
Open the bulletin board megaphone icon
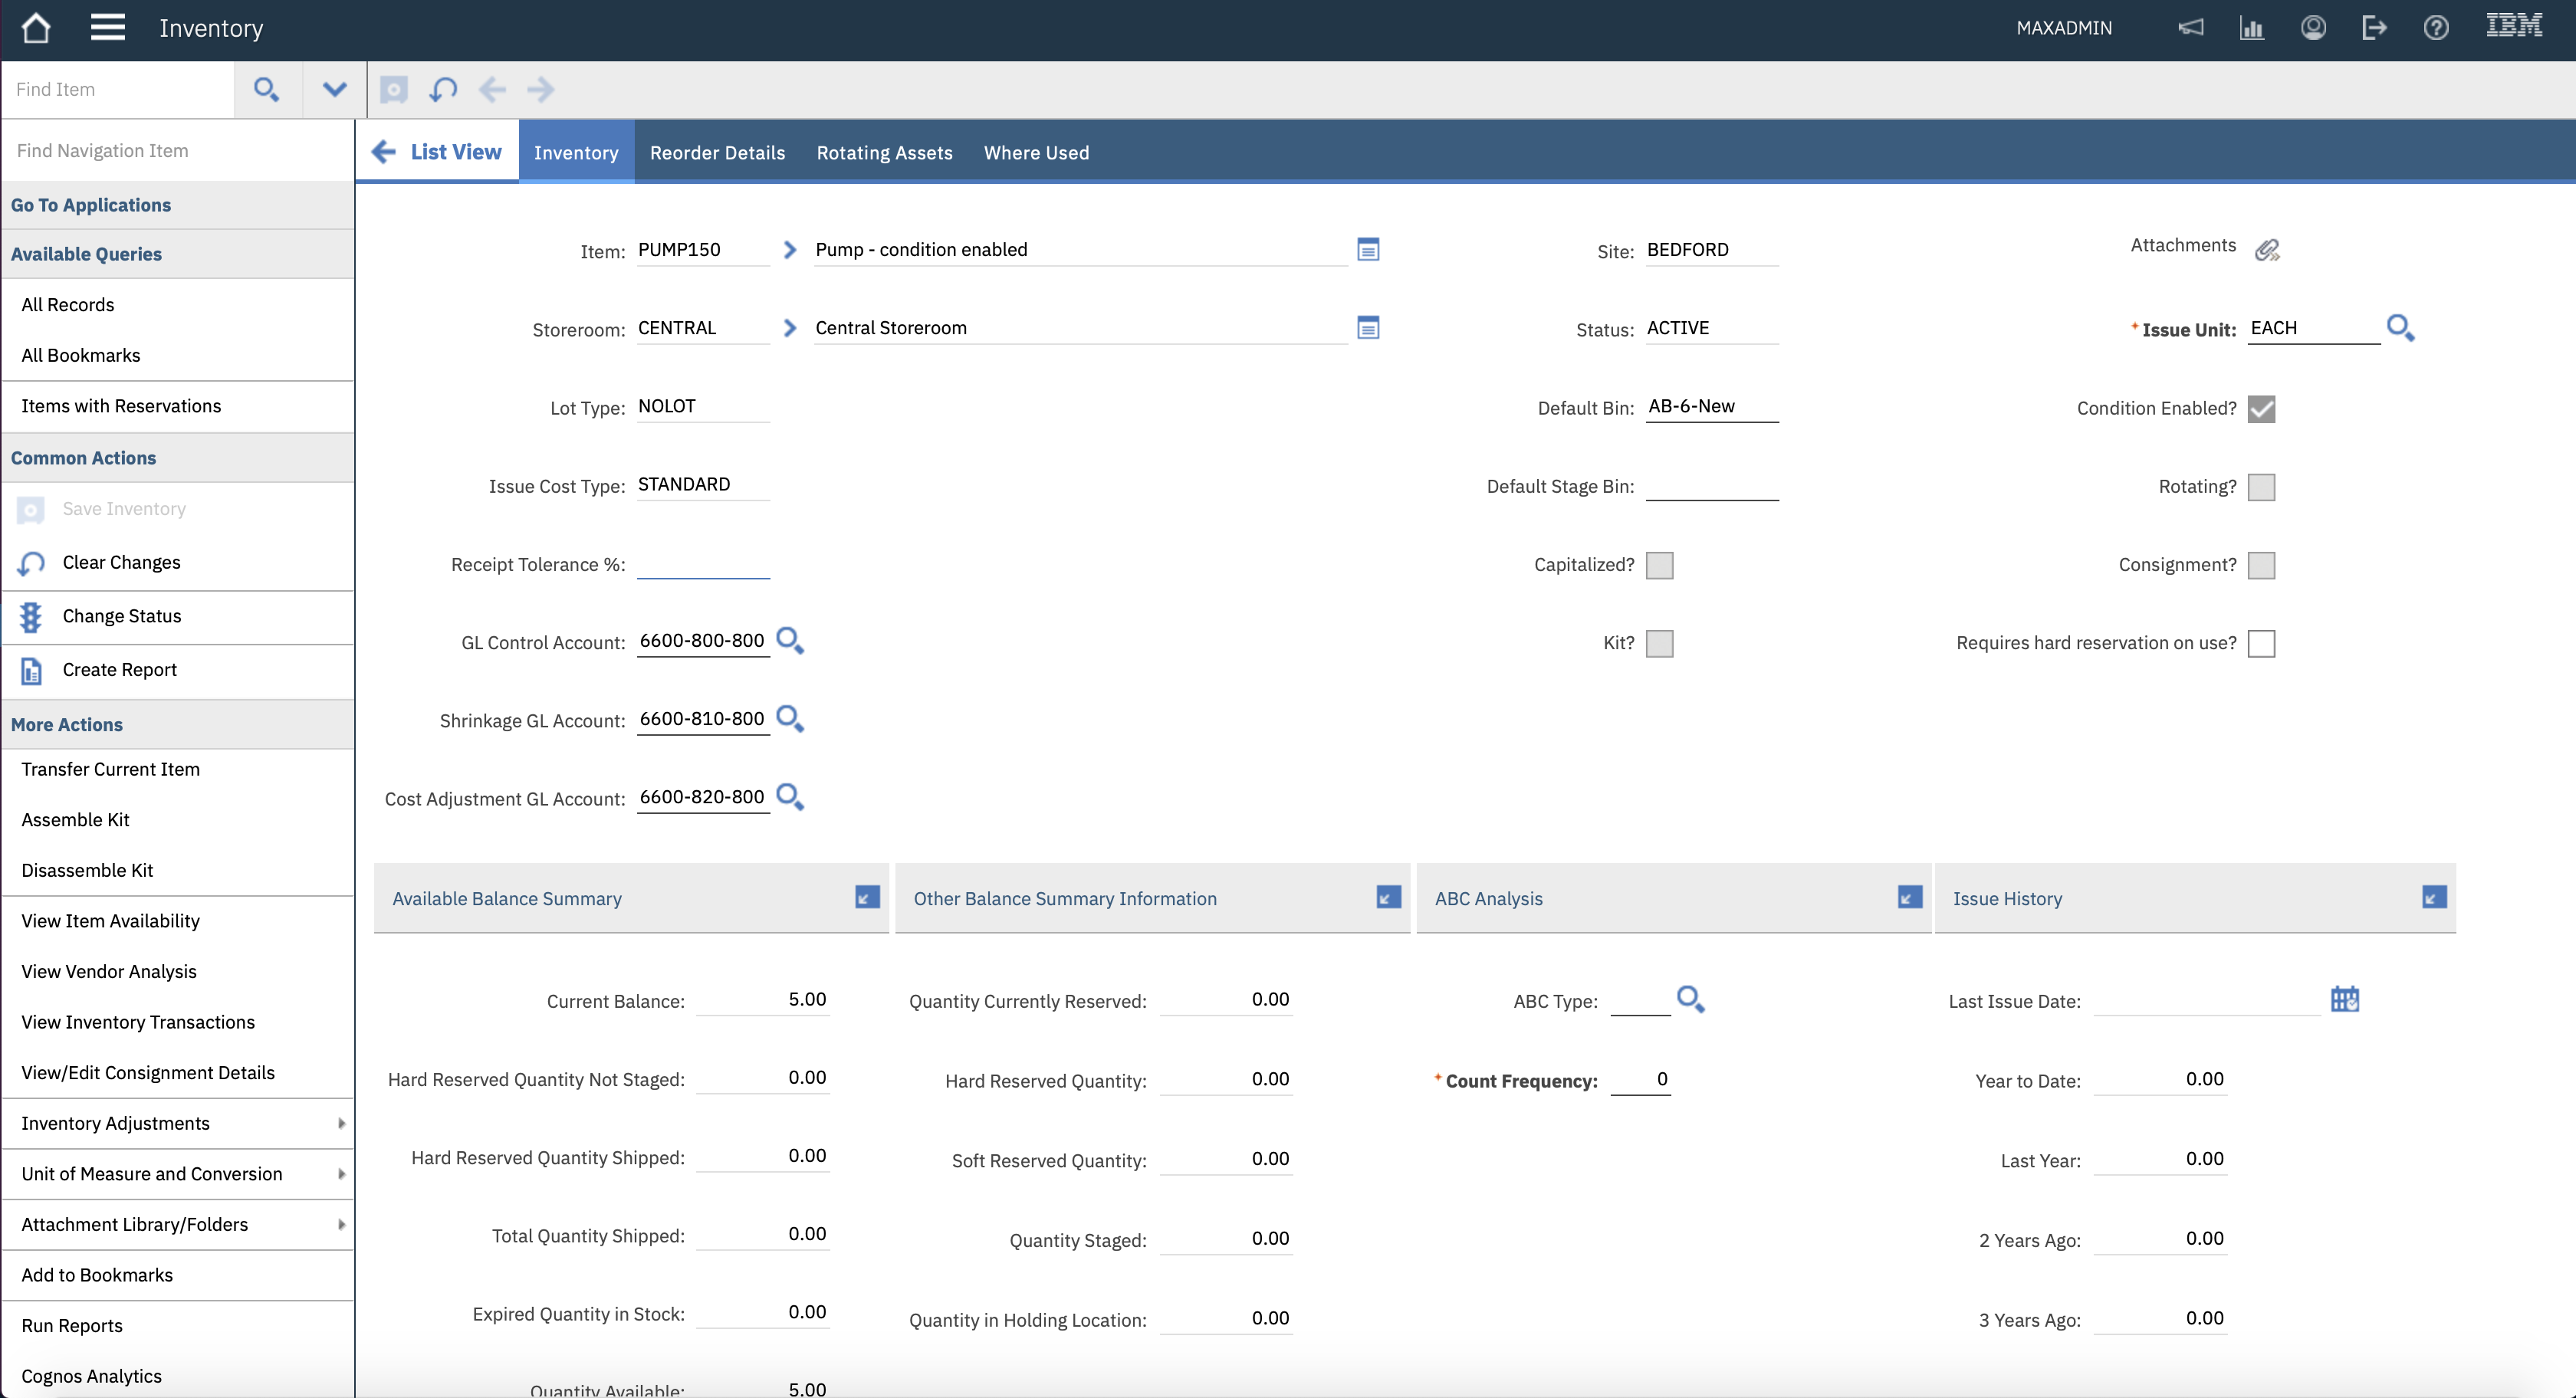pyautogui.click(x=2190, y=28)
